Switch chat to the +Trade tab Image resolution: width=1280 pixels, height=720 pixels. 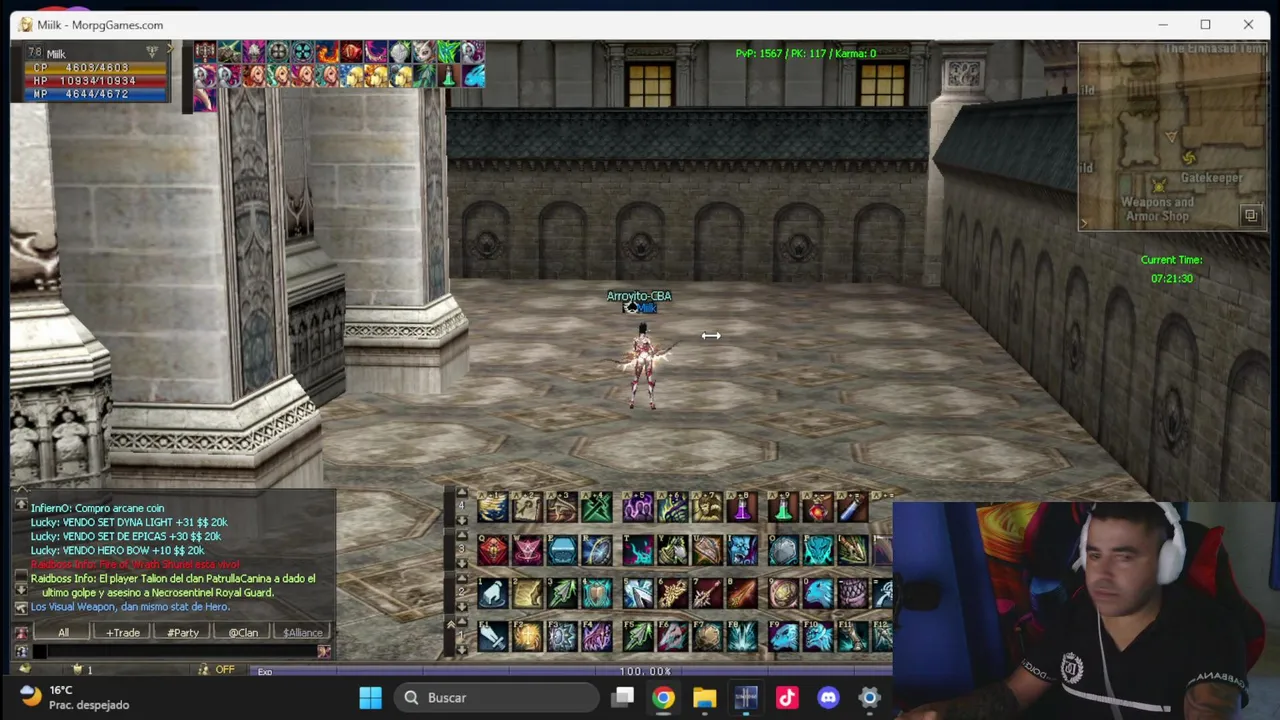coord(123,633)
